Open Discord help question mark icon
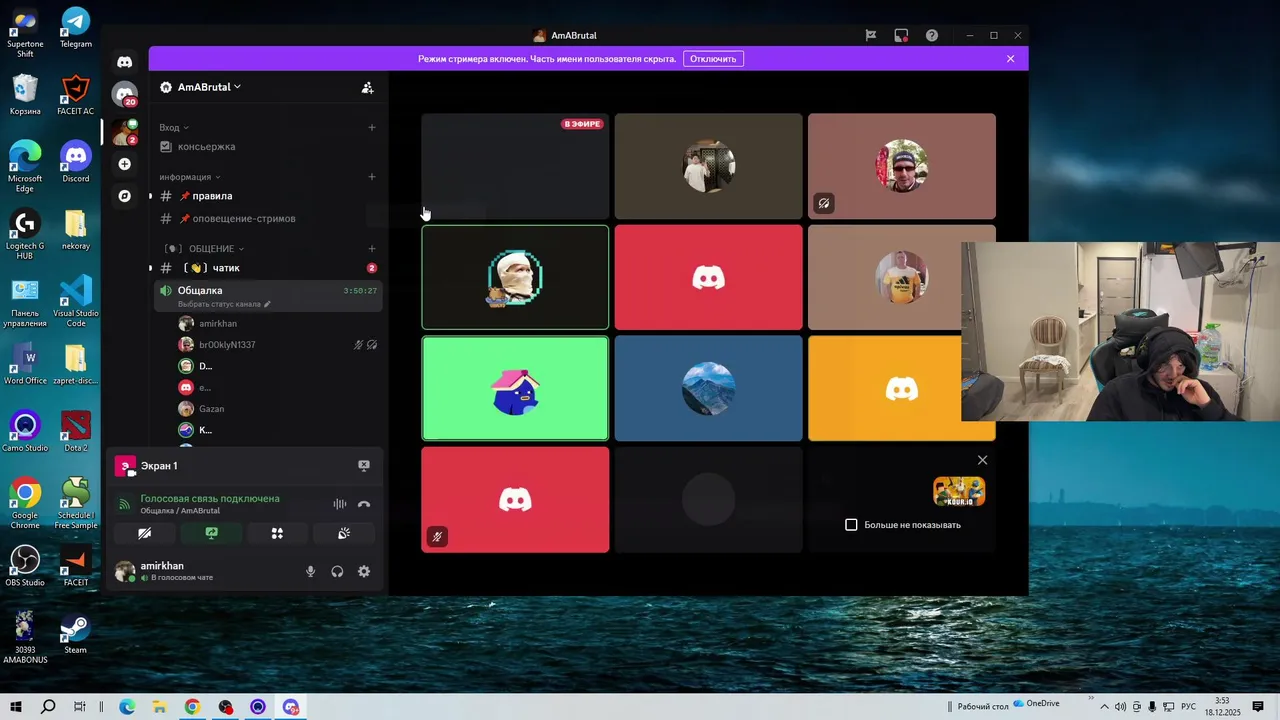Image resolution: width=1280 pixels, height=720 pixels. [x=932, y=35]
